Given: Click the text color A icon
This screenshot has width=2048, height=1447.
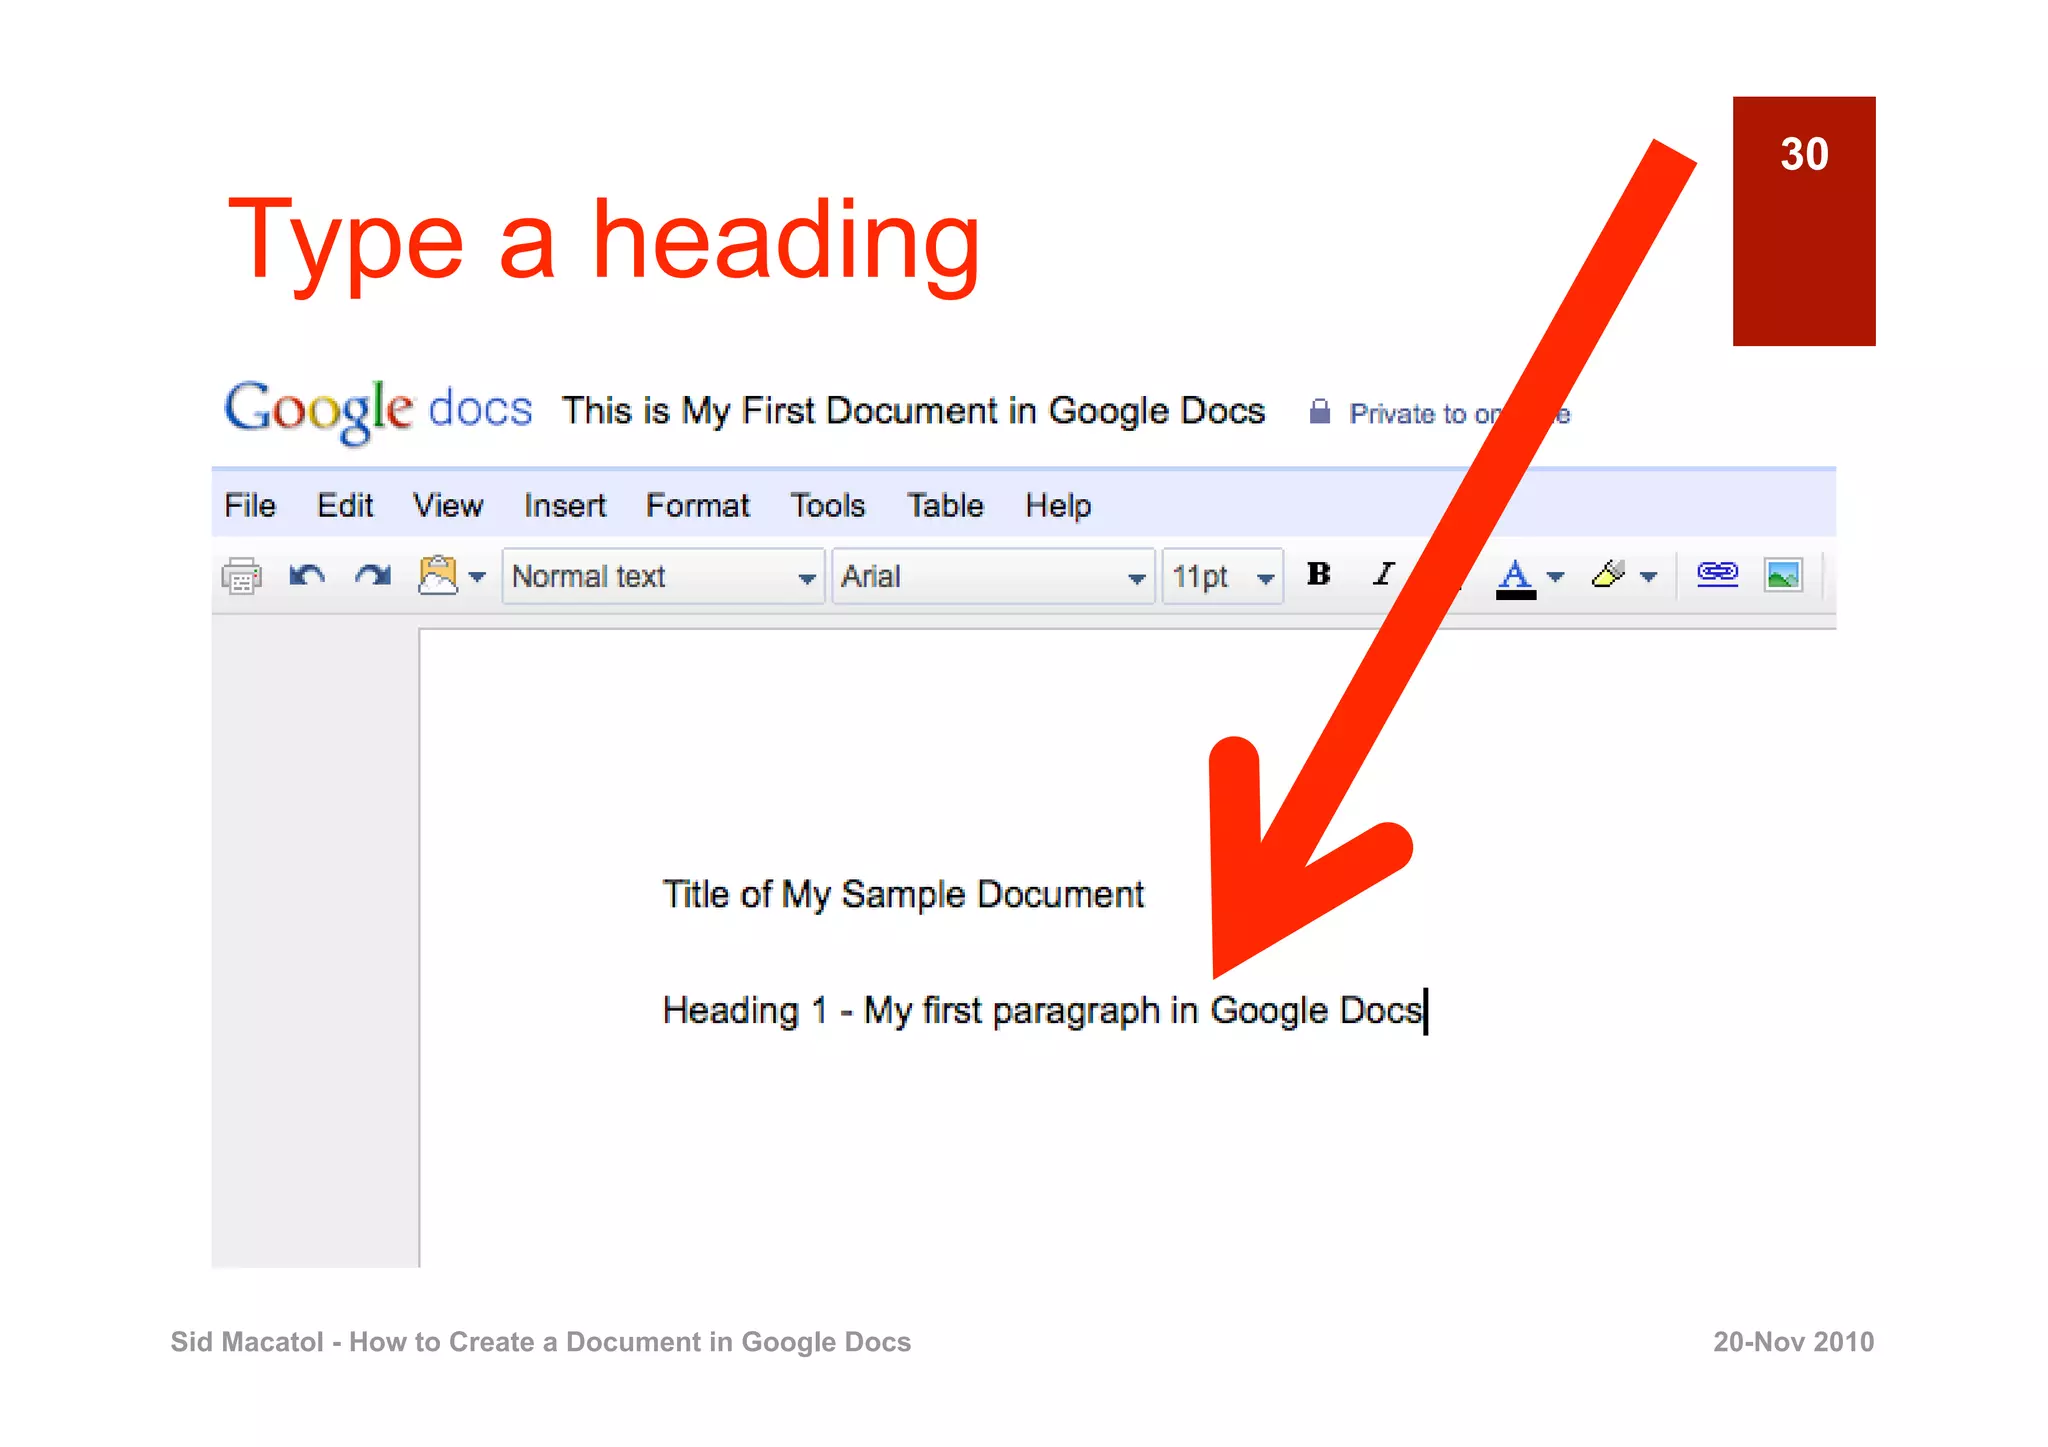Looking at the screenshot, I should 1516,577.
